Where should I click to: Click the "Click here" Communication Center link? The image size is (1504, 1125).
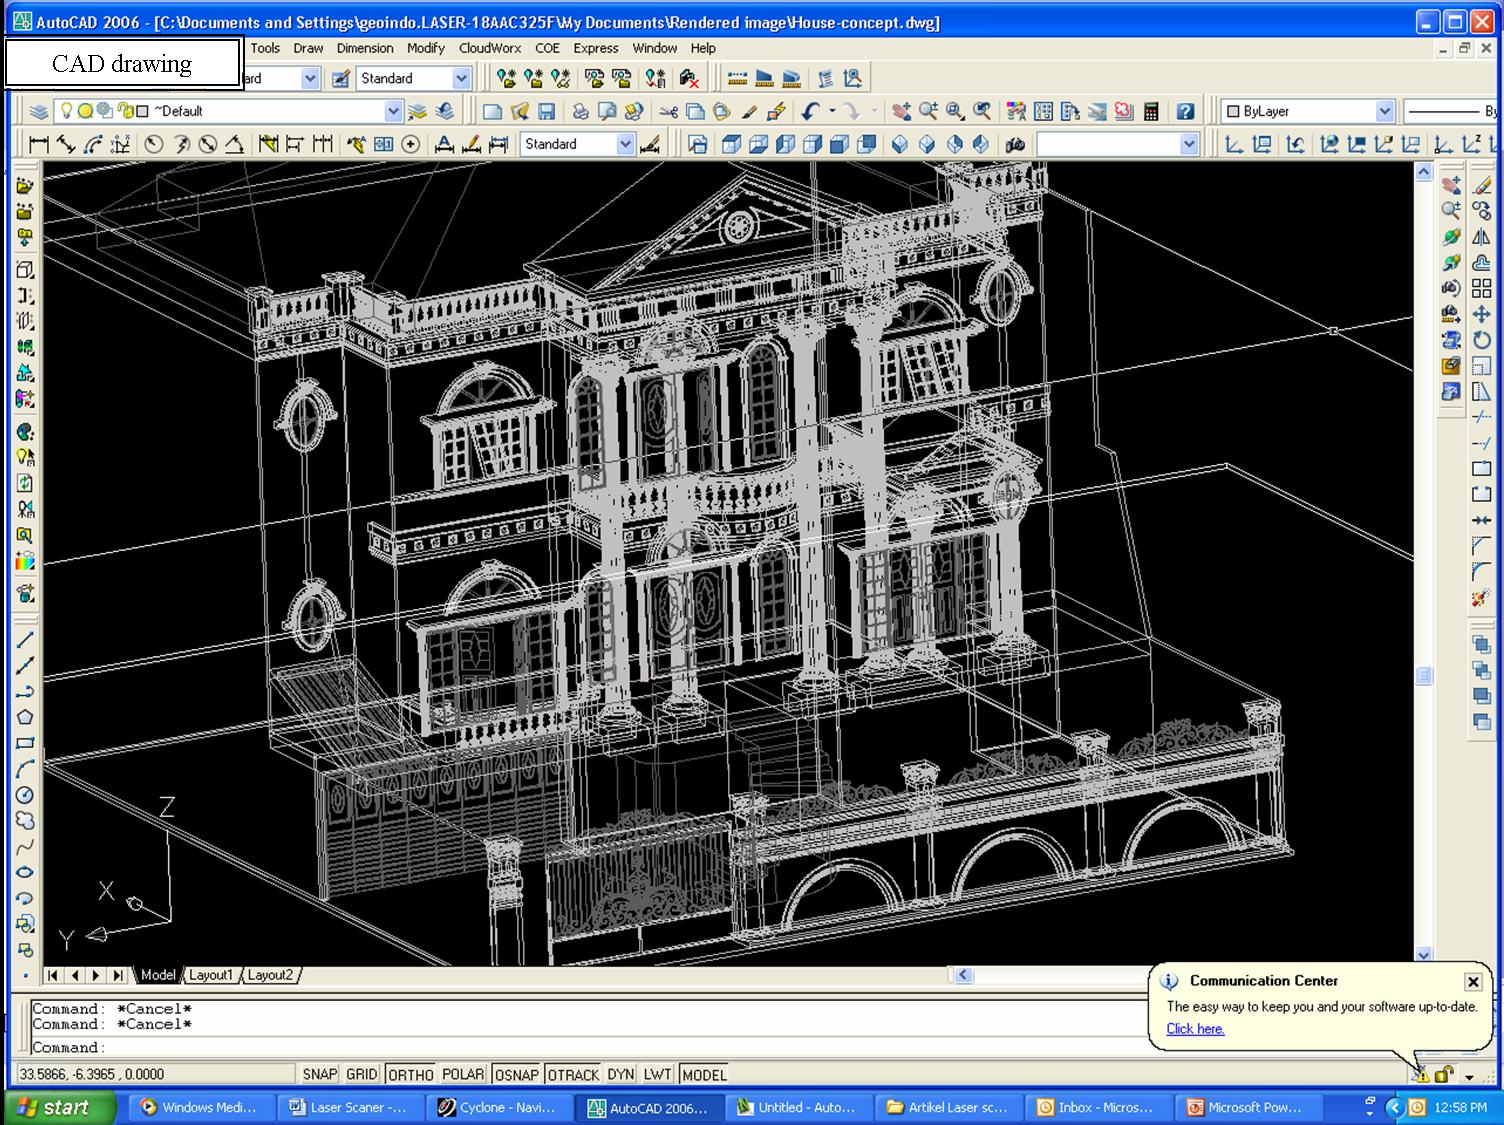tap(1195, 1029)
